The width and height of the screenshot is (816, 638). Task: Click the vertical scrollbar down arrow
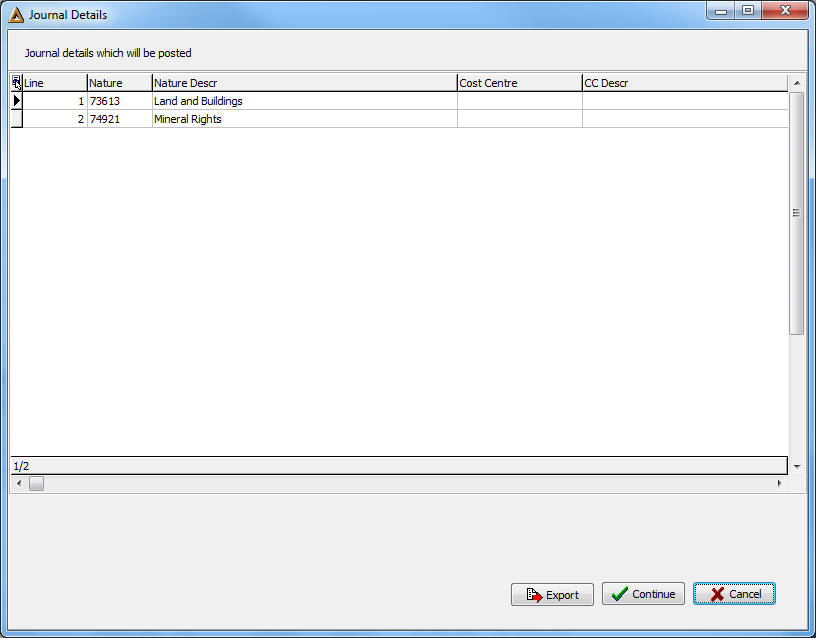click(797, 466)
